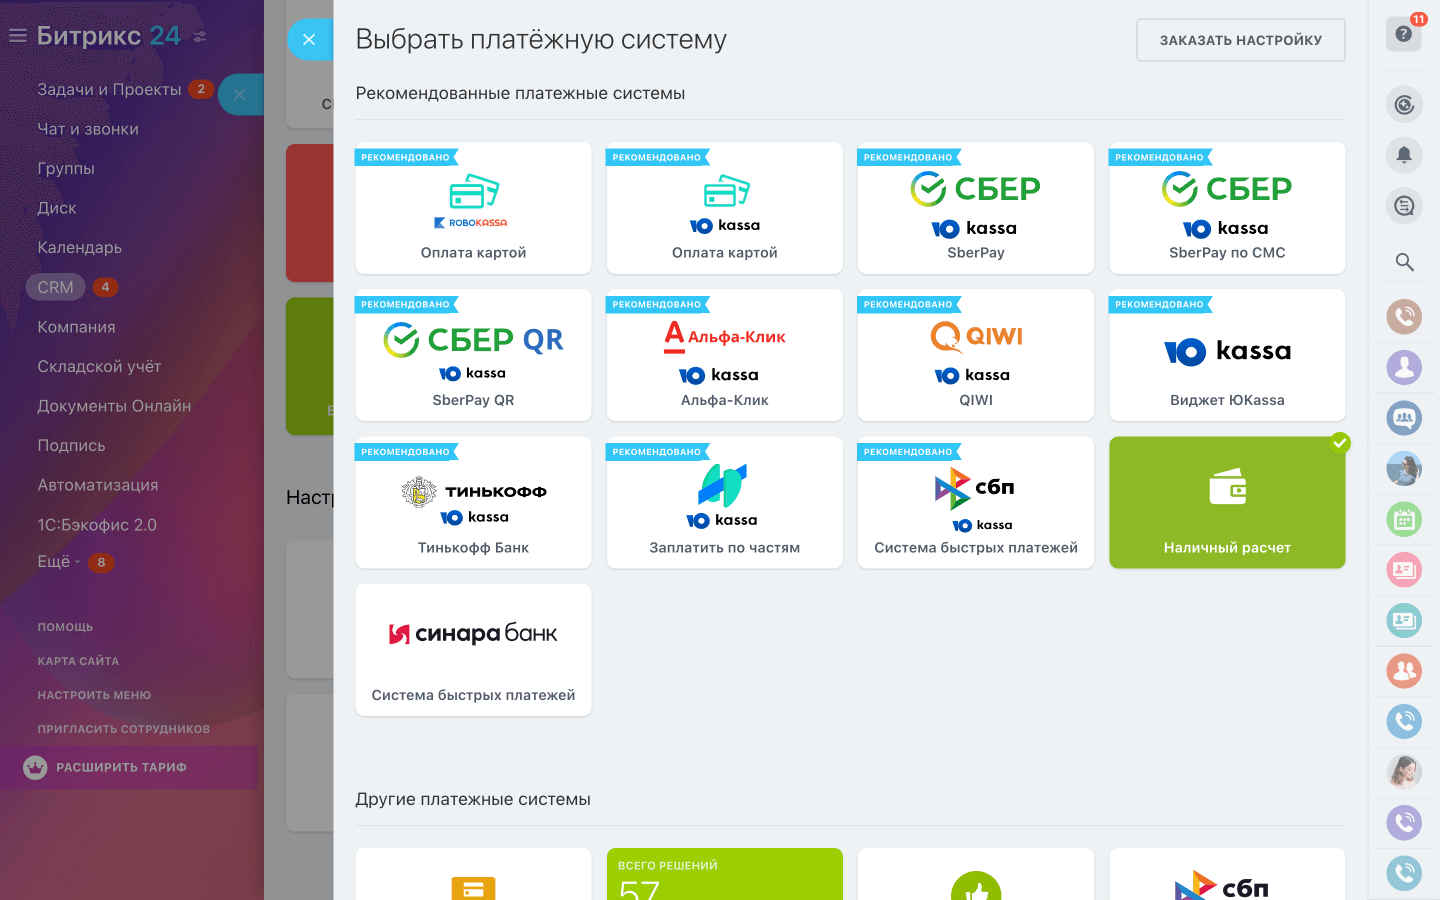Open the CRM menu item
The width and height of the screenshot is (1440, 900).
[55, 287]
